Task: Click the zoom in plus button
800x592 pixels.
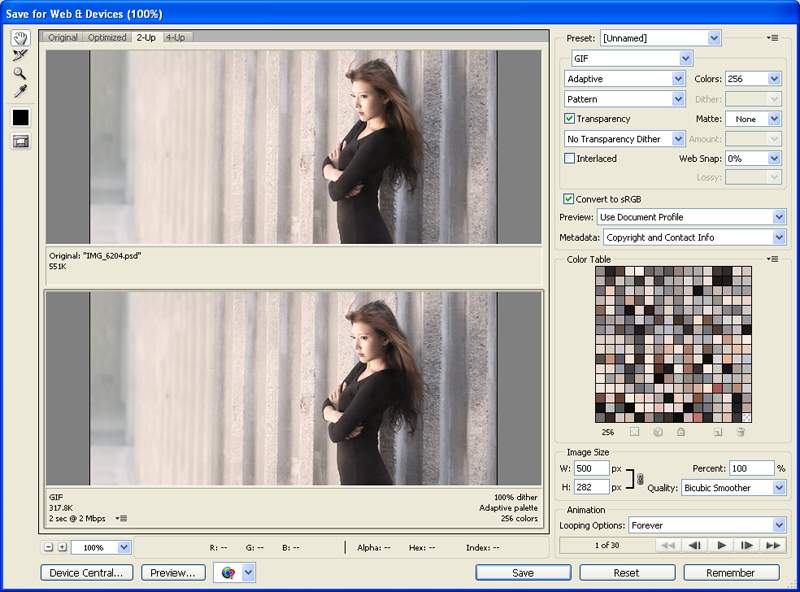Action: (x=62, y=547)
